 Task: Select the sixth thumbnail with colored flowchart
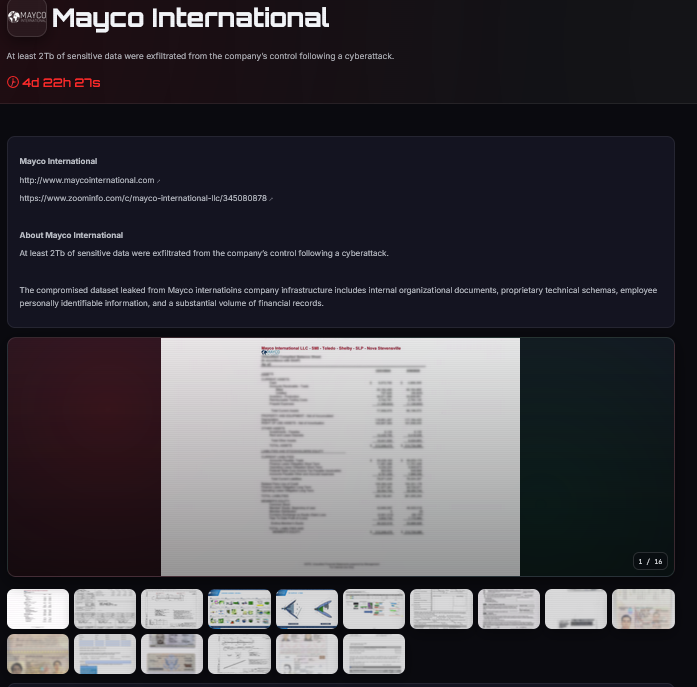374,609
